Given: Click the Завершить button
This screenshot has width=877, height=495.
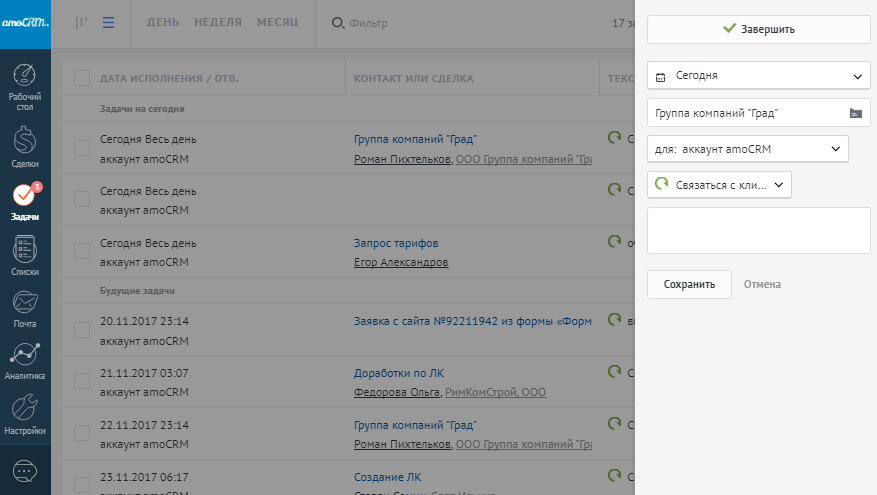Looking at the screenshot, I should coord(758,29).
